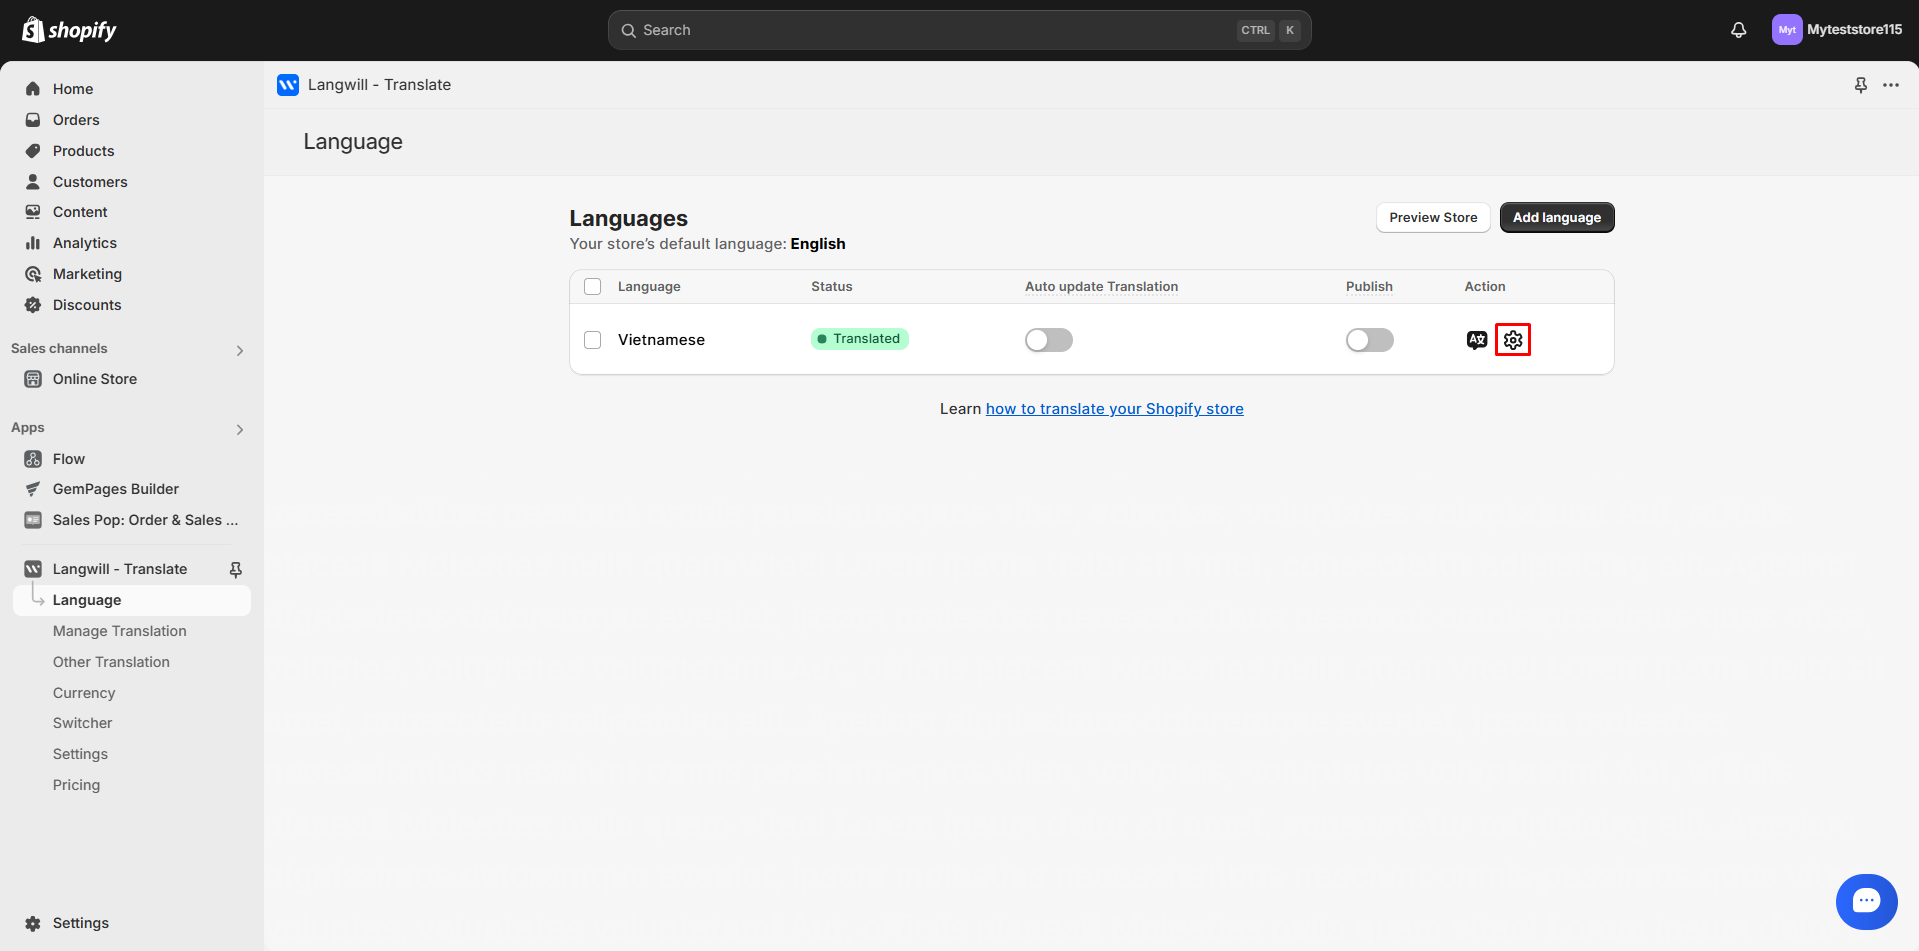The height and width of the screenshot is (951, 1919).
Task: Click the pin icon beside Langwill in sidebar
Action: pos(236,569)
